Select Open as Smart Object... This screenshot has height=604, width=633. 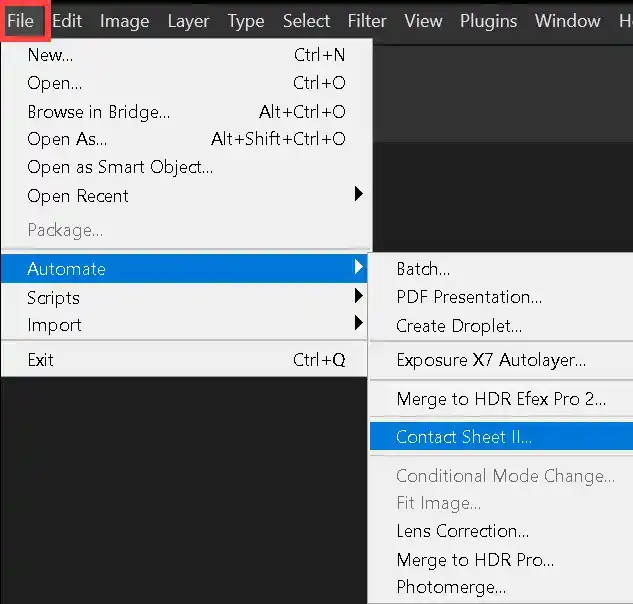120,168
